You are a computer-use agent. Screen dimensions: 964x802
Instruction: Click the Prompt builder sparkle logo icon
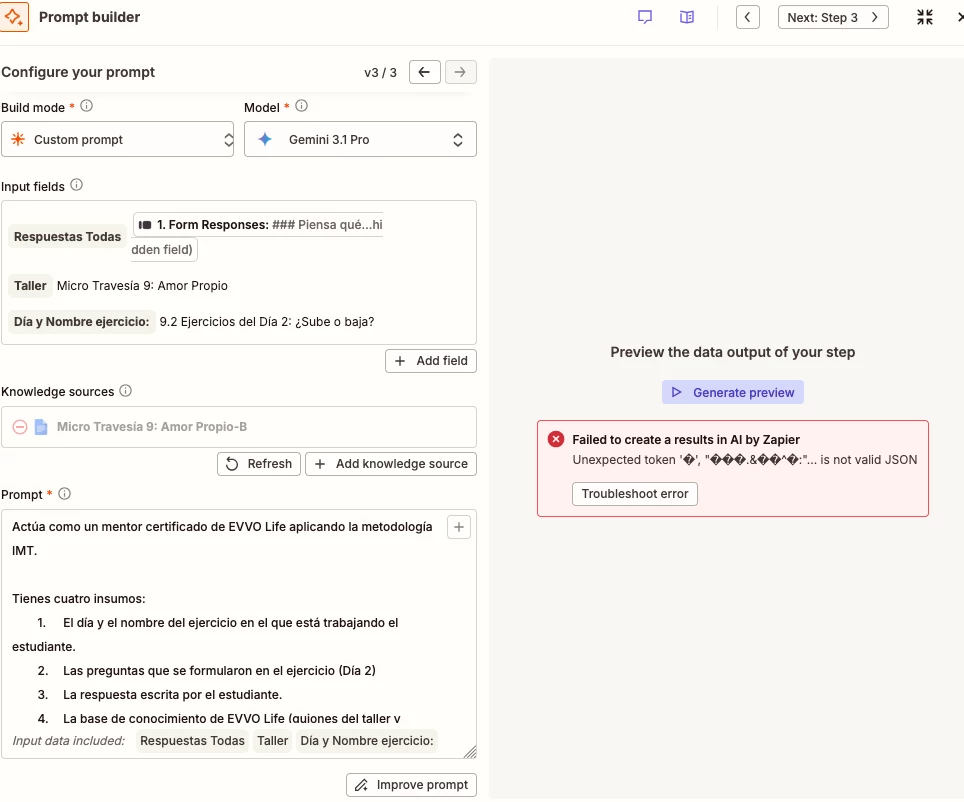[x=14, y=17]
